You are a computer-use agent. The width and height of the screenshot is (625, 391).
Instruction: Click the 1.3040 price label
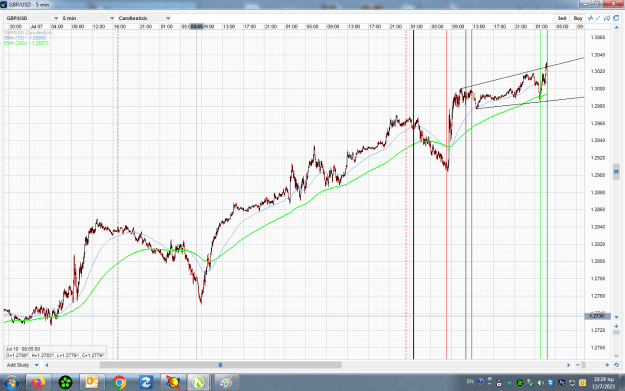coord(598,55)
